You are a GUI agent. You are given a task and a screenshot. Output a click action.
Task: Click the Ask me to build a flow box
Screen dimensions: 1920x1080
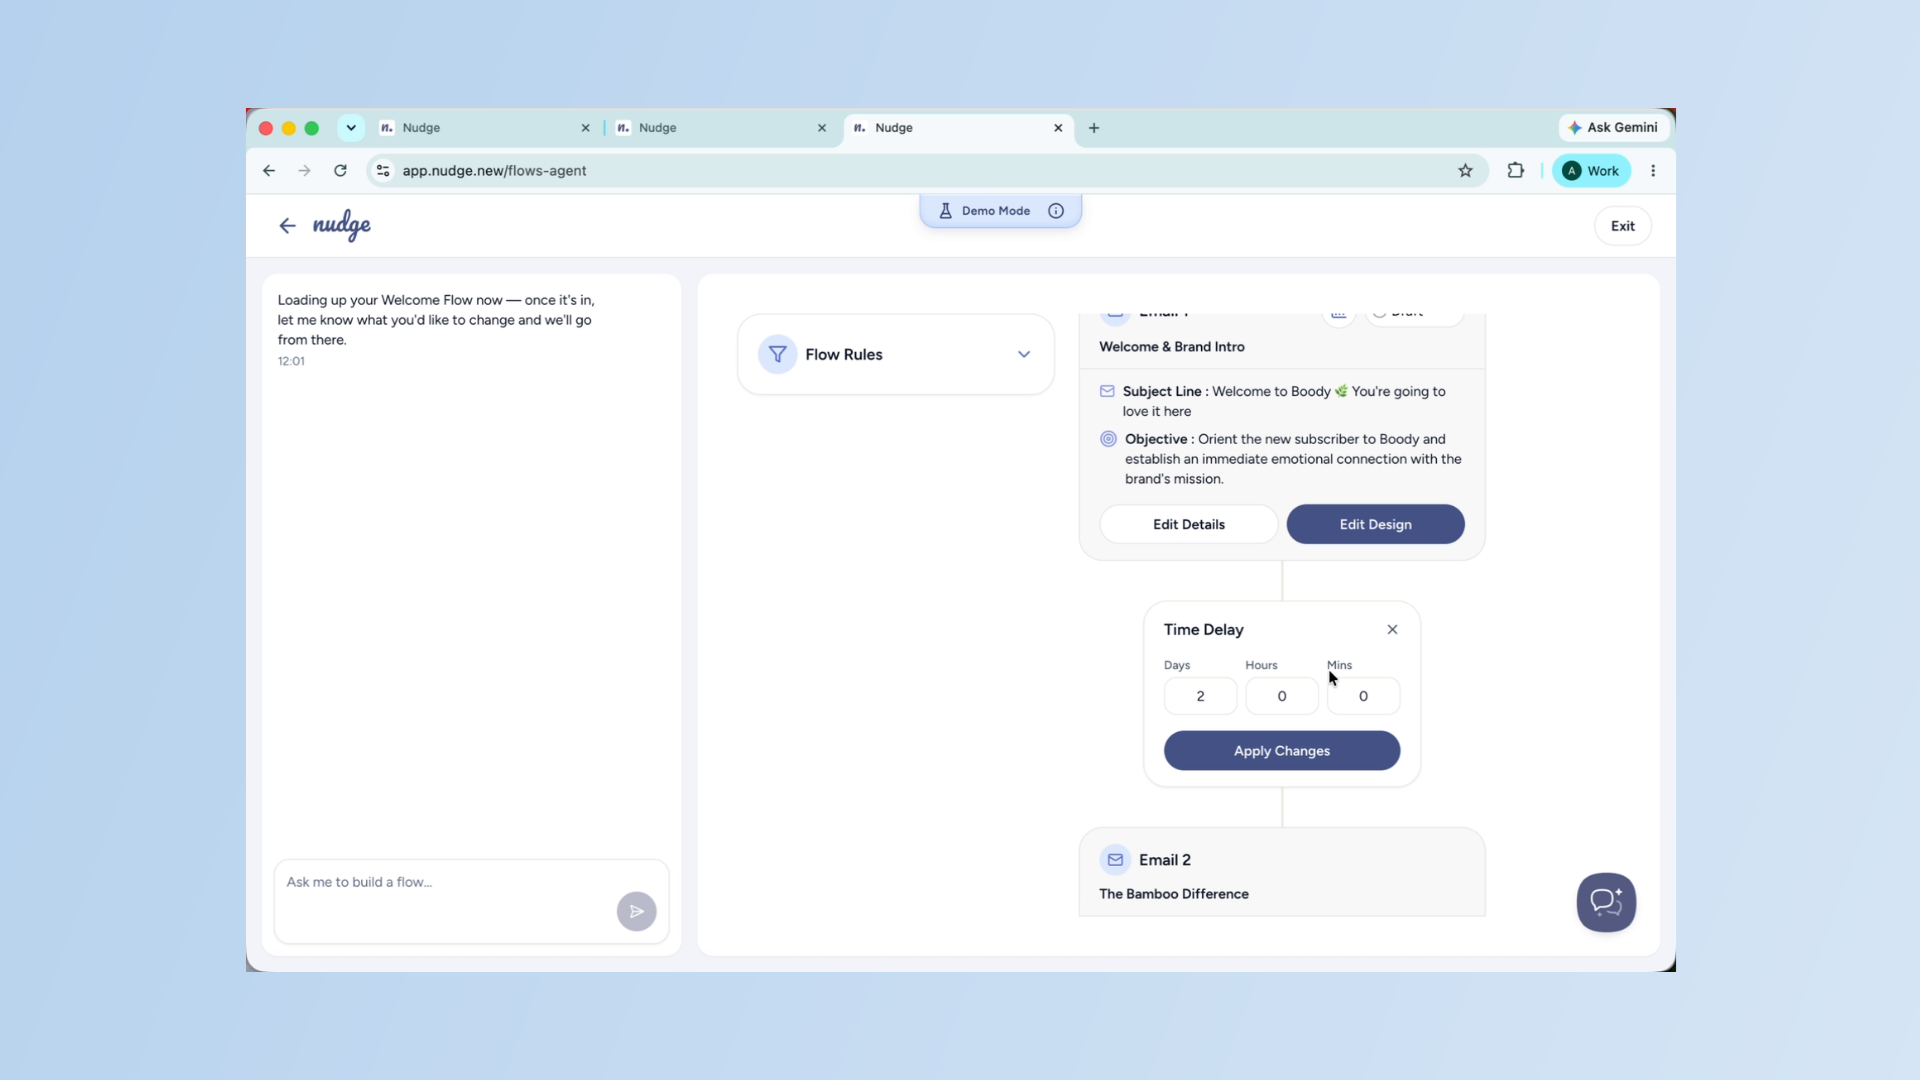coord(471,901)
